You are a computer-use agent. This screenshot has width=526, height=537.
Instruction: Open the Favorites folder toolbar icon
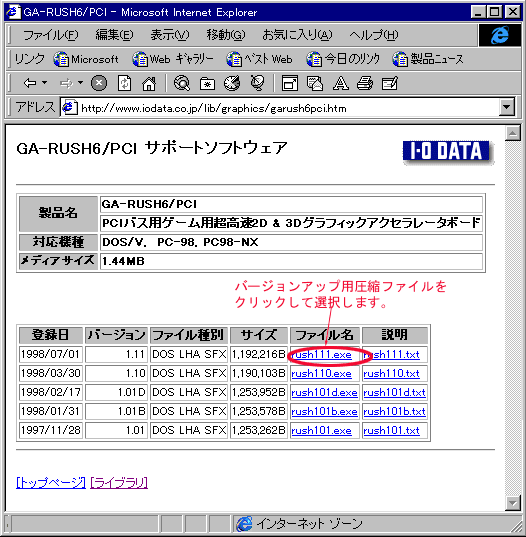coord(207,83)
